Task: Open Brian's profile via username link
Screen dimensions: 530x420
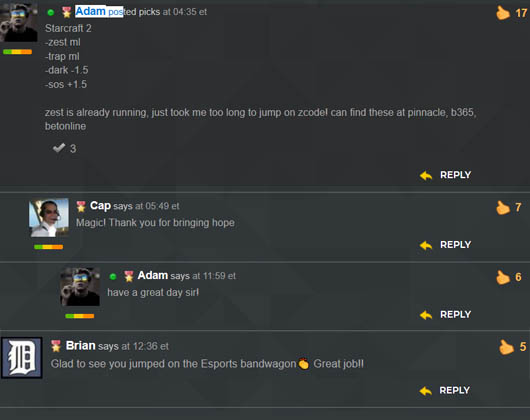Action: point(80,346)
